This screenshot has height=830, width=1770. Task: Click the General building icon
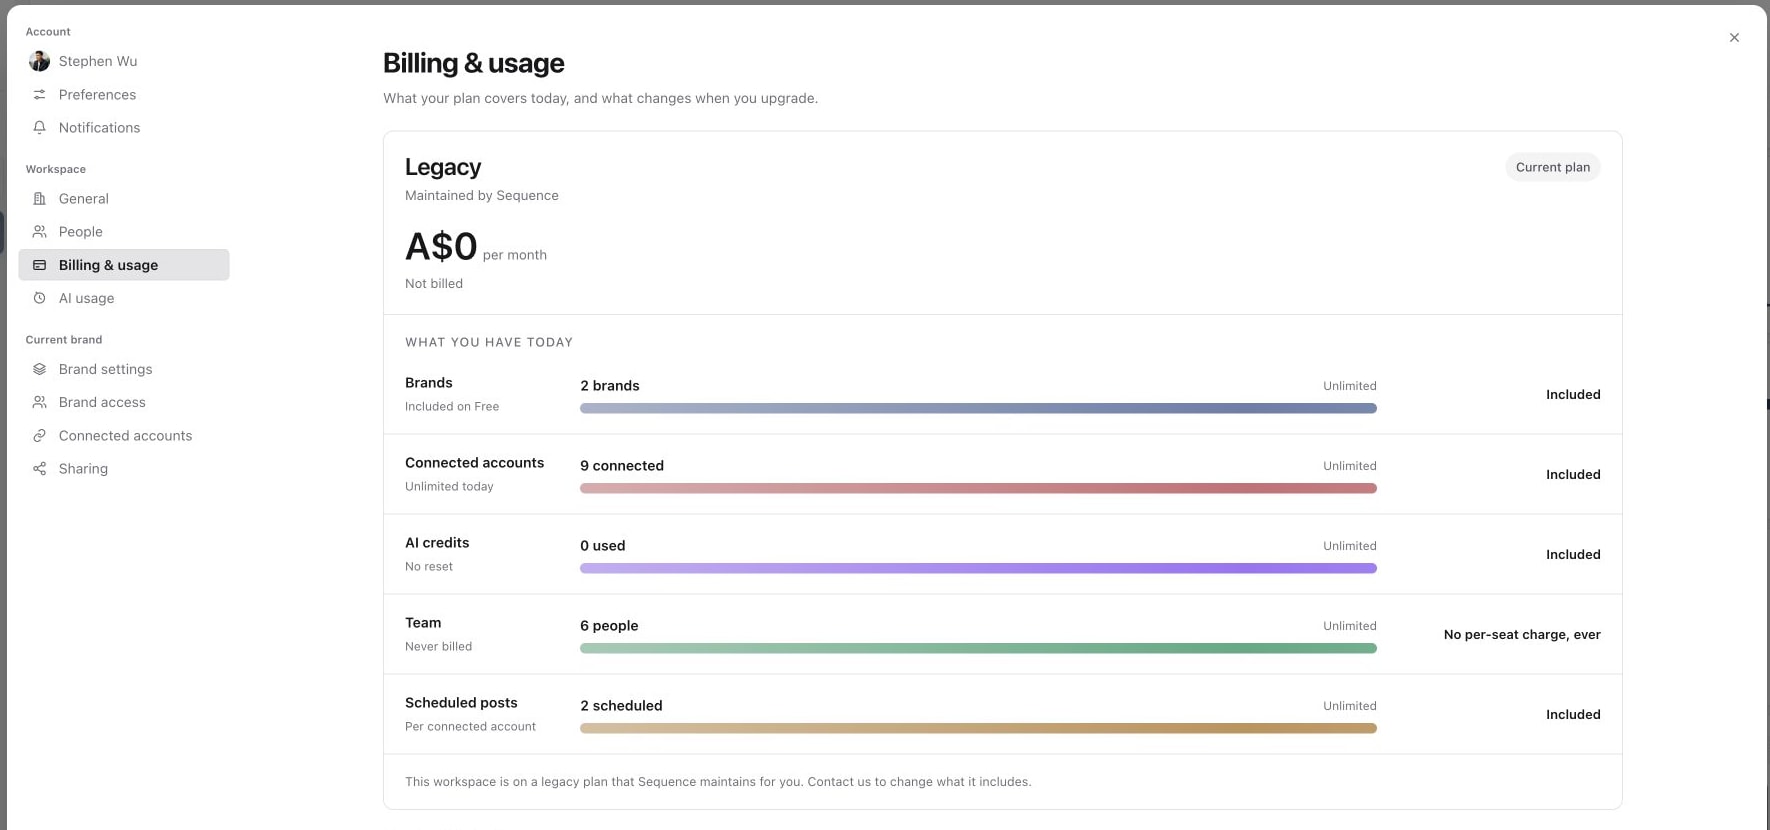click(39, 198)
